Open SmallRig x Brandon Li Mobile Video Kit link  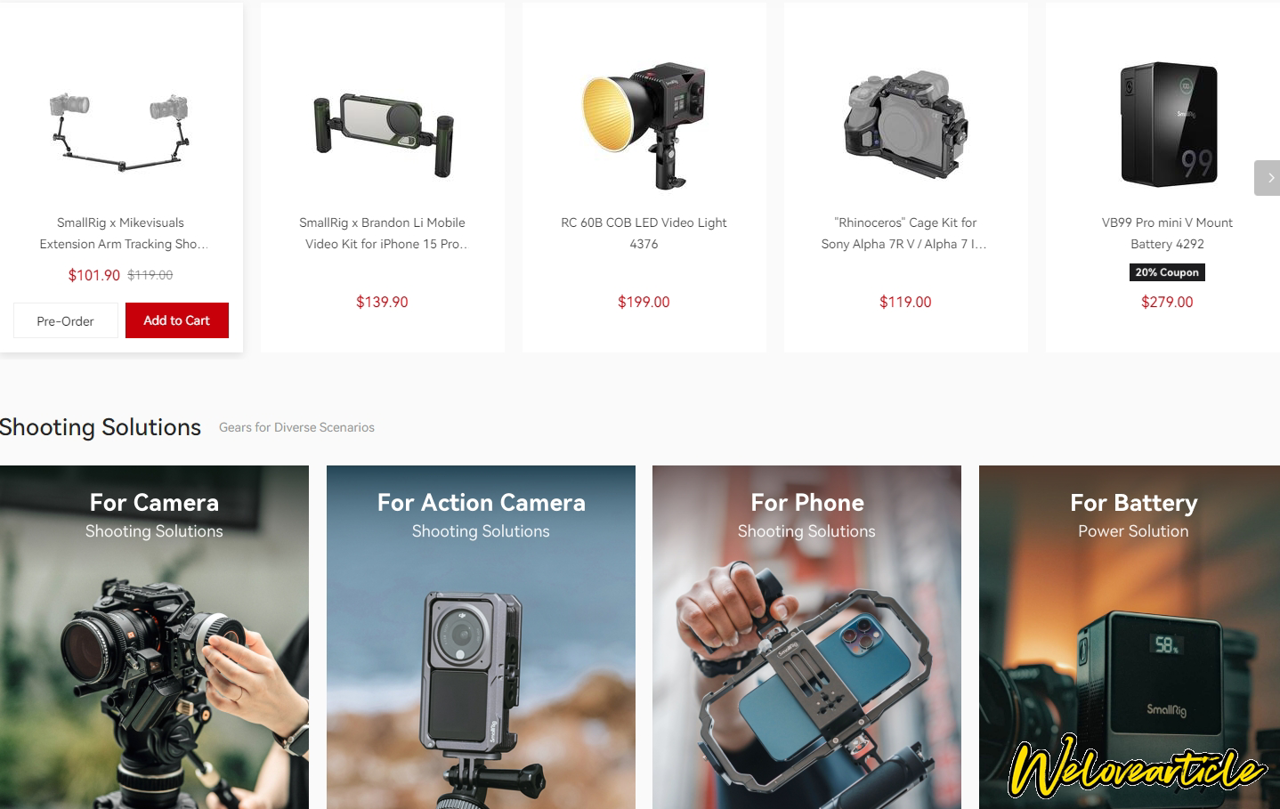pos(382,233)
